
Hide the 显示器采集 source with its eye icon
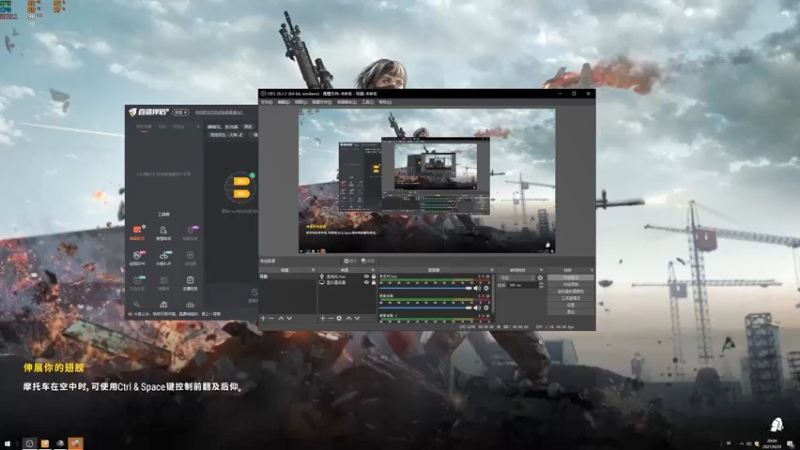coord(366,282)
